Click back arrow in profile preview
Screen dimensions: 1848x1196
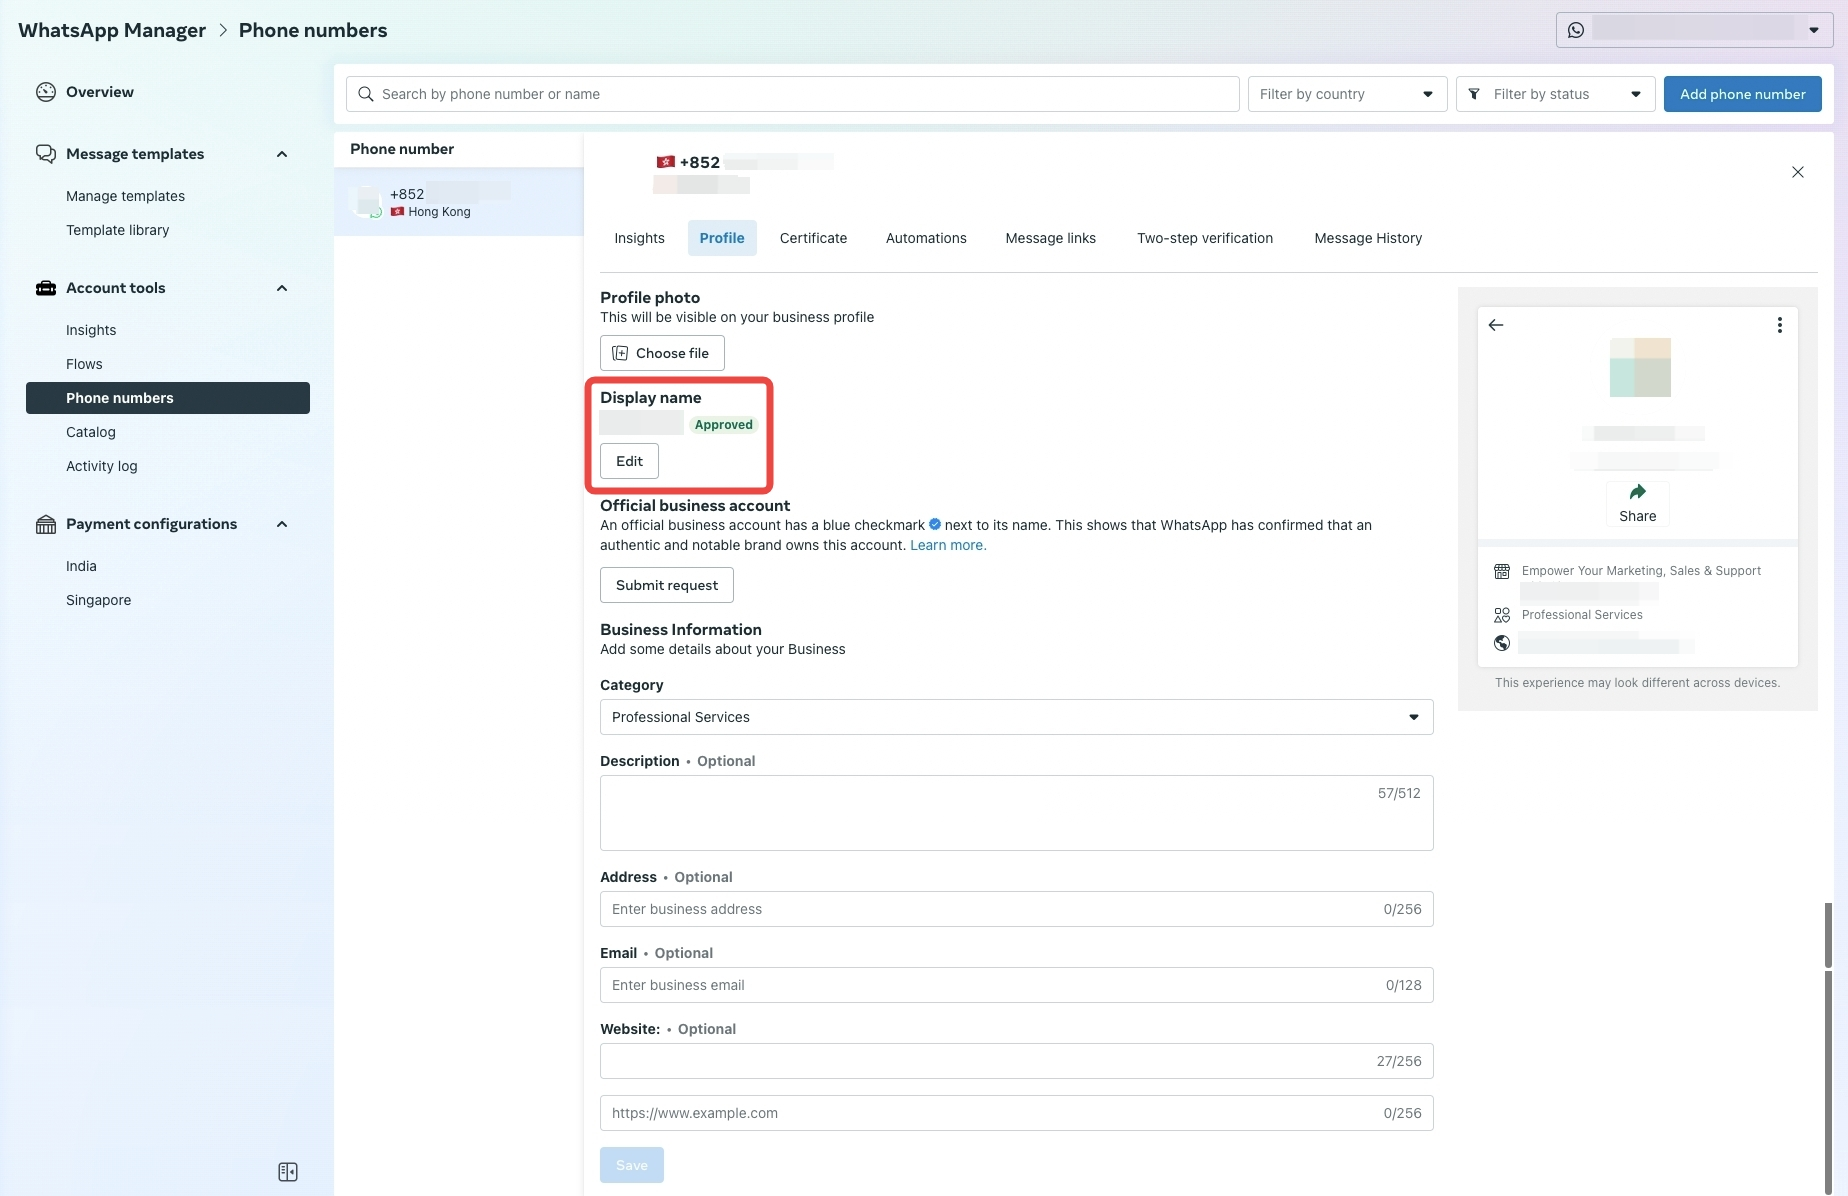(x=1496, y=325)
